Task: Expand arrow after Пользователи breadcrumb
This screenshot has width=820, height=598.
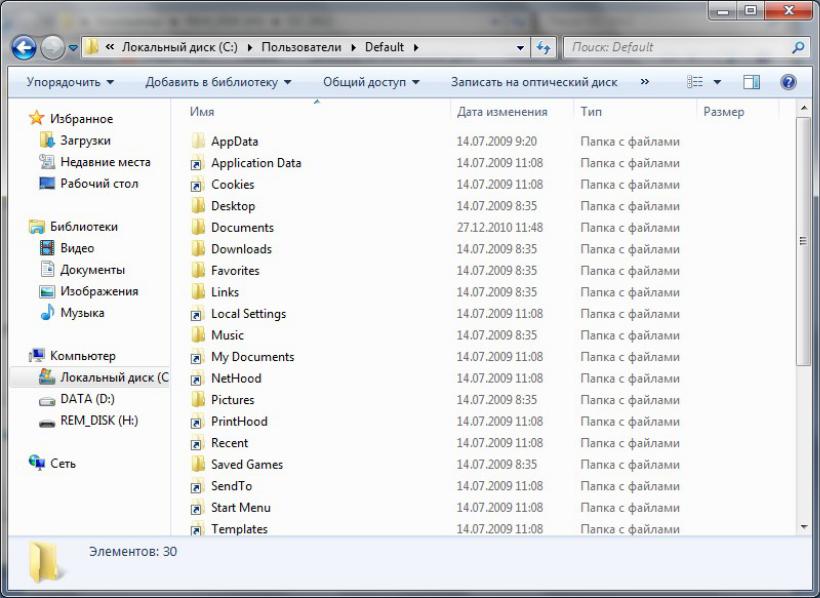Action: coord(354,48)
